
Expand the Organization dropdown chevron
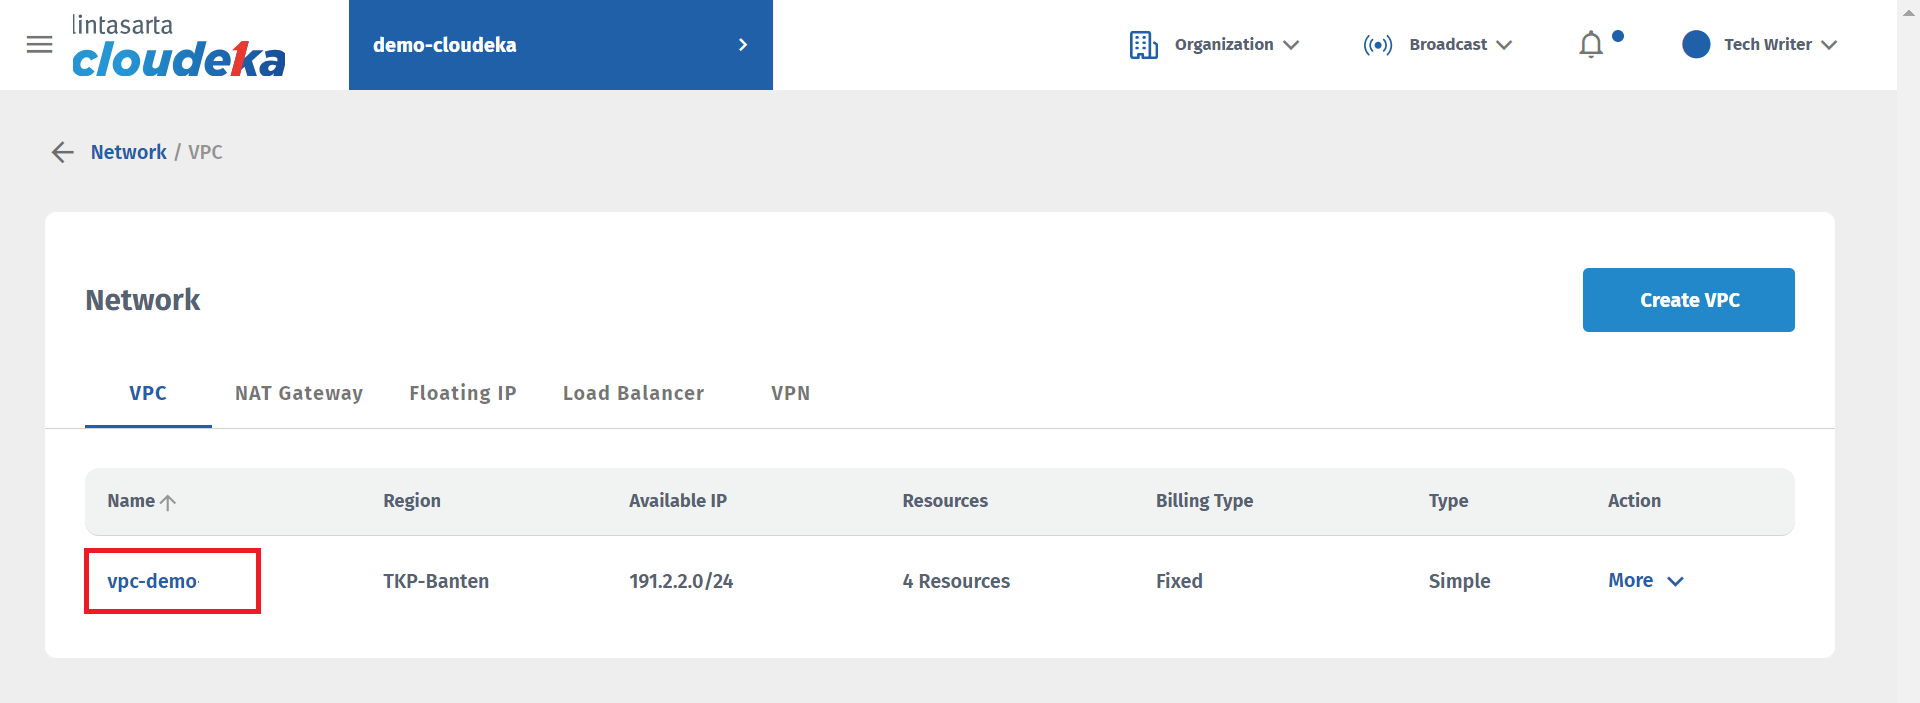click(1291, 45)
